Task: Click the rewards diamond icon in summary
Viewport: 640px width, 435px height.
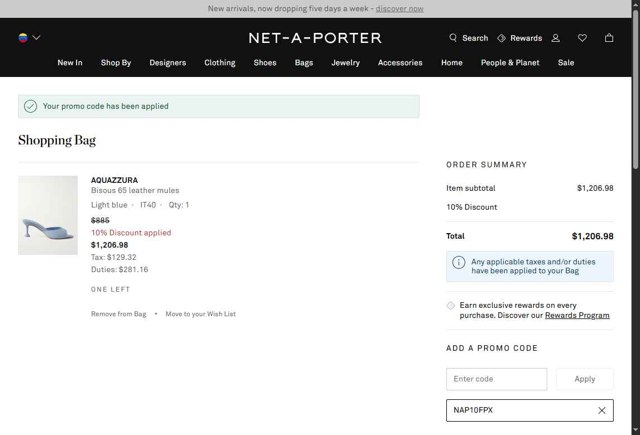Action: (x=451, y=305)
